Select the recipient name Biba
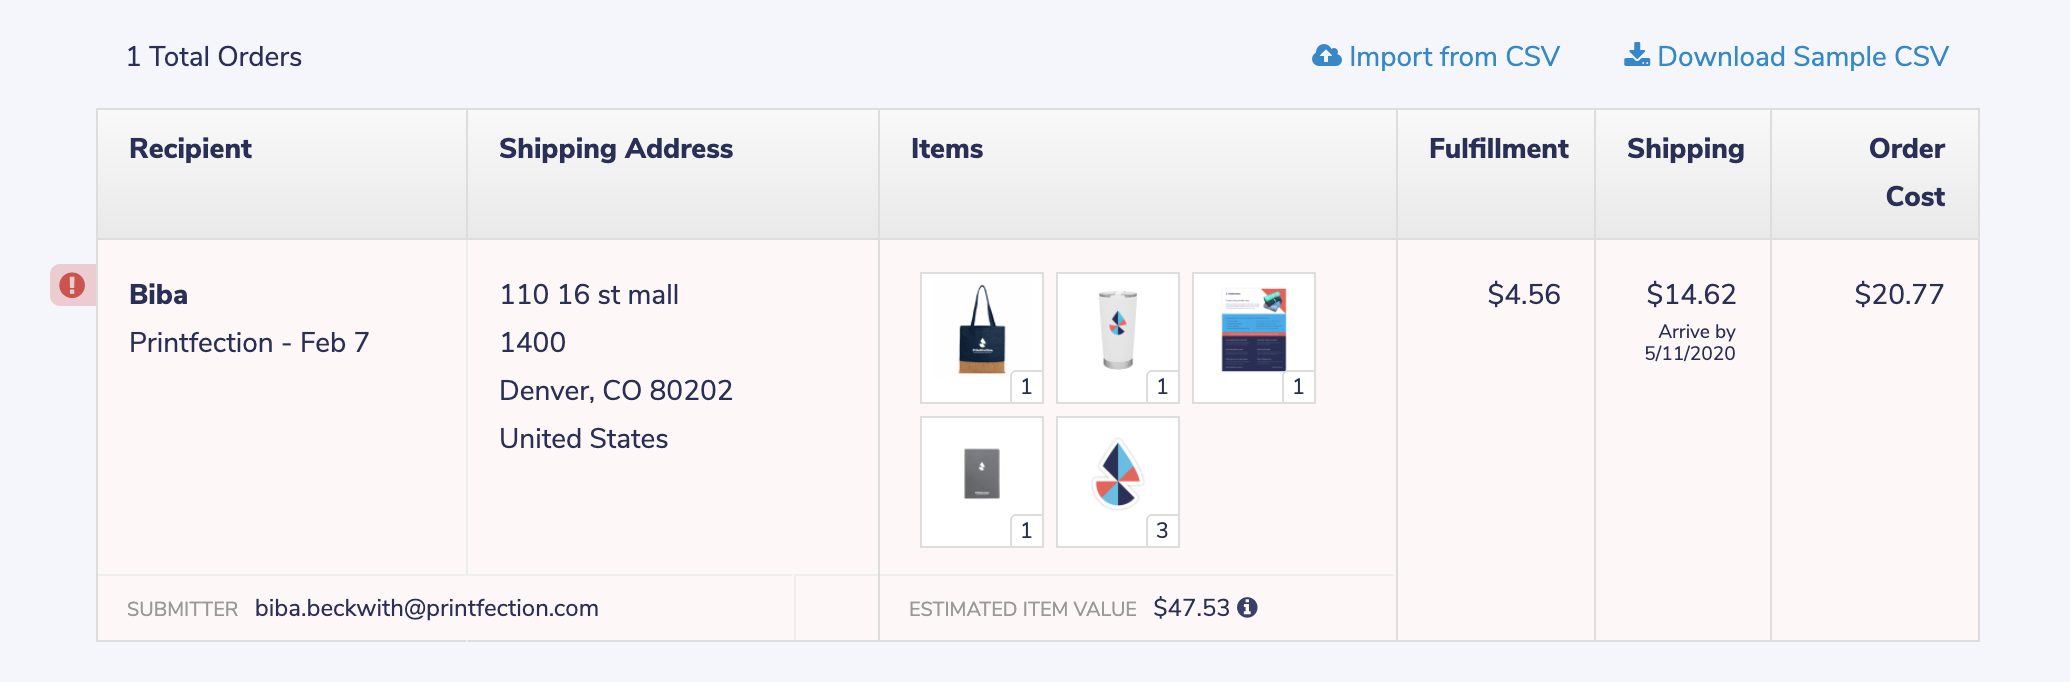 (x=158, y=295)
